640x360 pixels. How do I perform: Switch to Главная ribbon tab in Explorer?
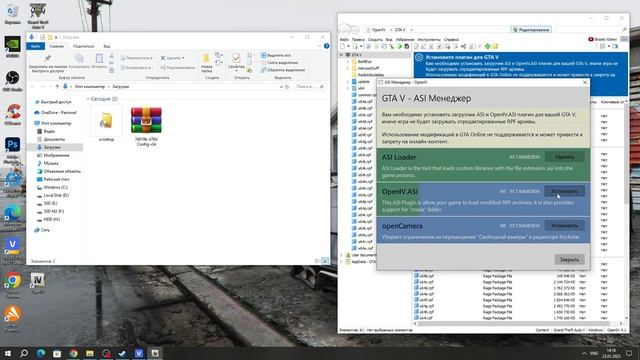coord(57,46)
